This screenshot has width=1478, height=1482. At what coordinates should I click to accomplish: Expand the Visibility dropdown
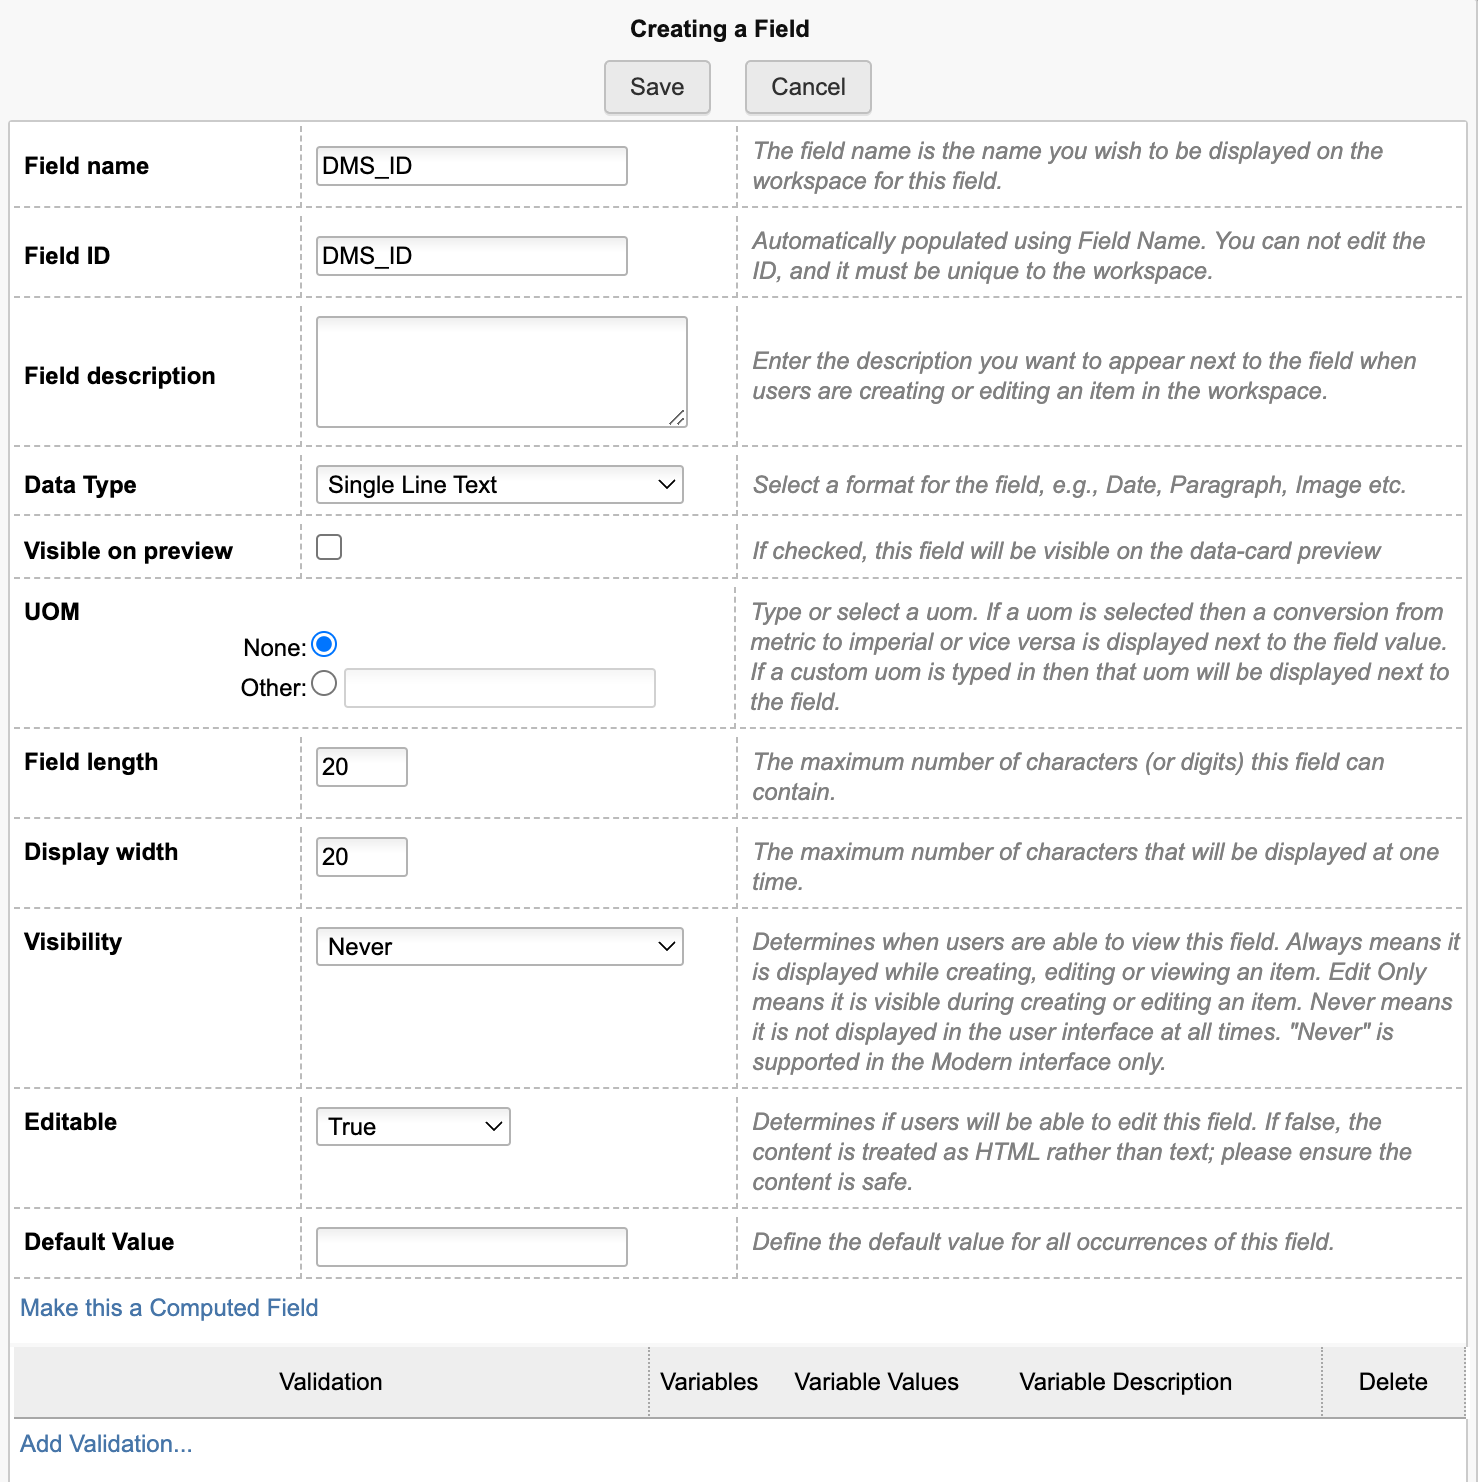point(499,947)
